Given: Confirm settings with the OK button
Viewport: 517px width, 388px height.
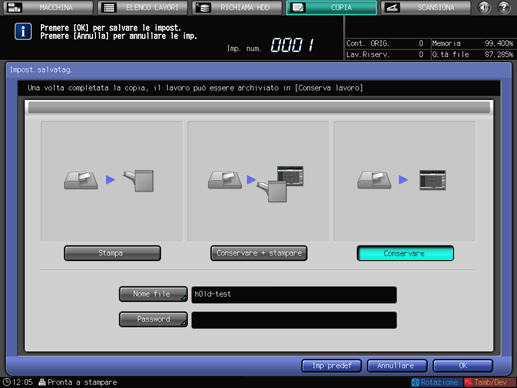Looking at the screenshot, I should [463, 366].
